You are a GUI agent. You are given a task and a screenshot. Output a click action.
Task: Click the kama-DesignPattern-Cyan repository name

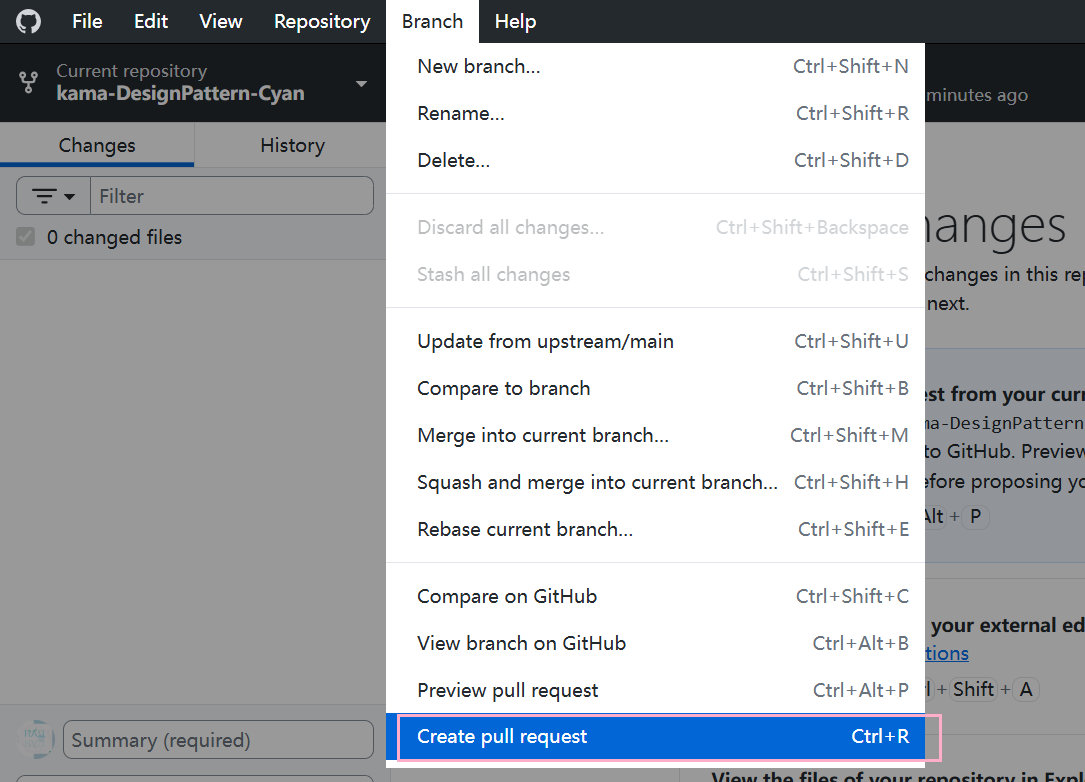pyautogui.click(x=181, y=93)
